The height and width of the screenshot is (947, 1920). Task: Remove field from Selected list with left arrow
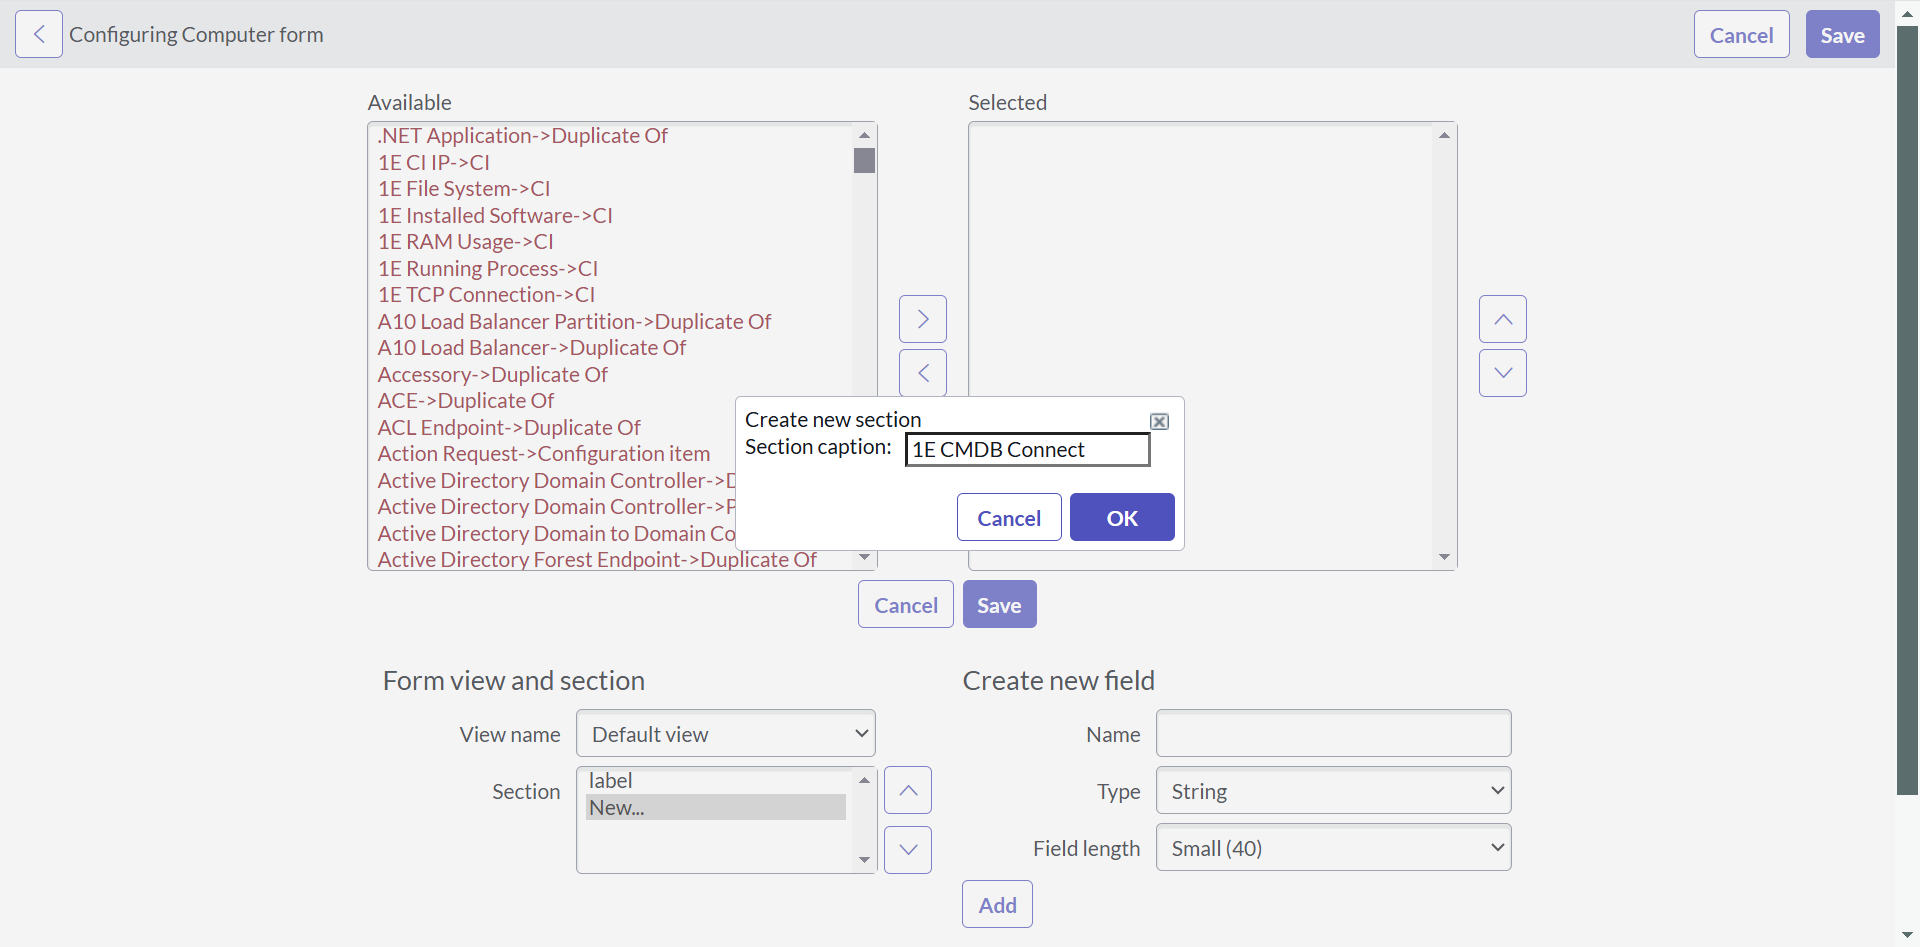tap(922, 373)
